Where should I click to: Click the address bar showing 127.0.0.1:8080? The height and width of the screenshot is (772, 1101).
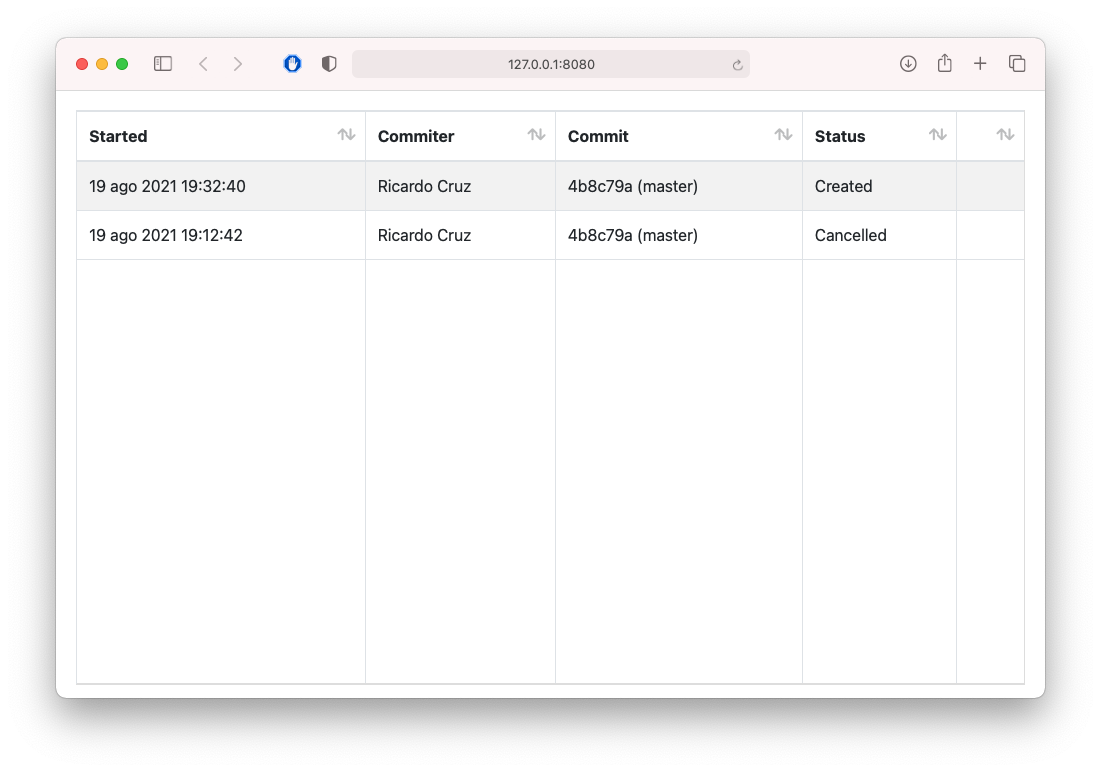tap(550, 63)
